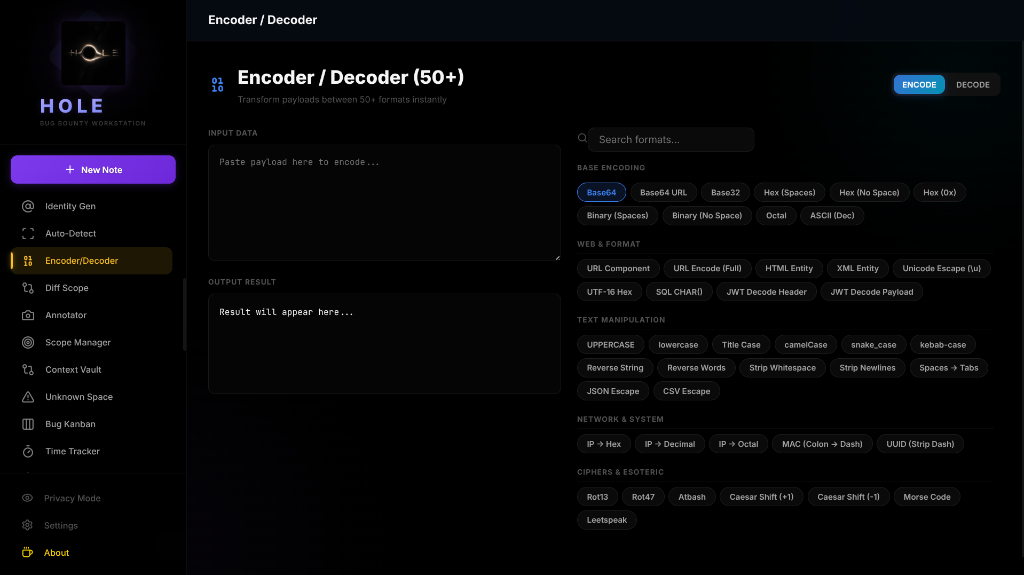Open Time Tracker page

91,452
